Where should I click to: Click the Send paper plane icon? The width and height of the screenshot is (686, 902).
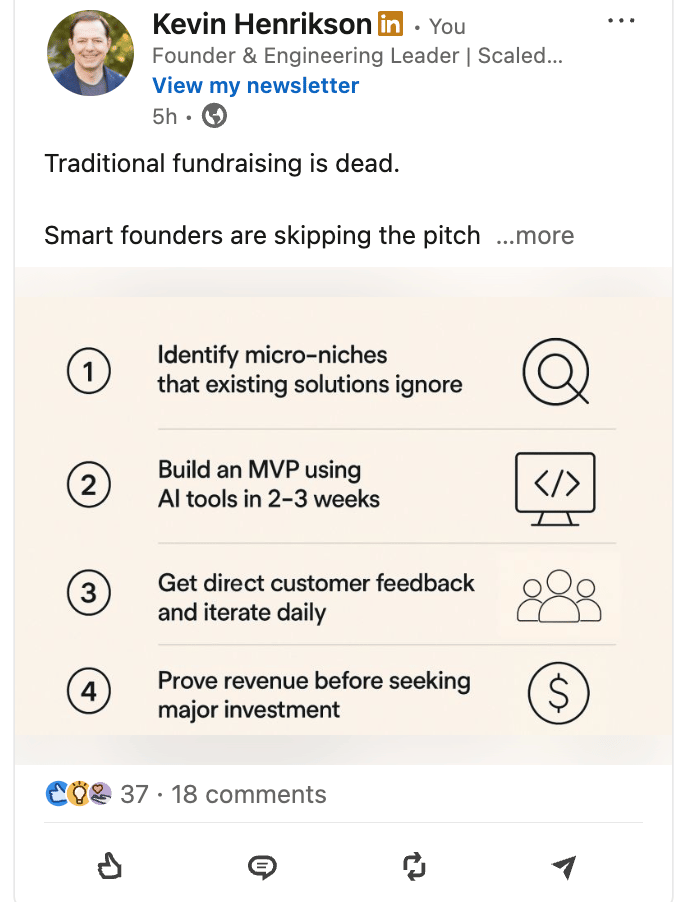coord(564,867)
